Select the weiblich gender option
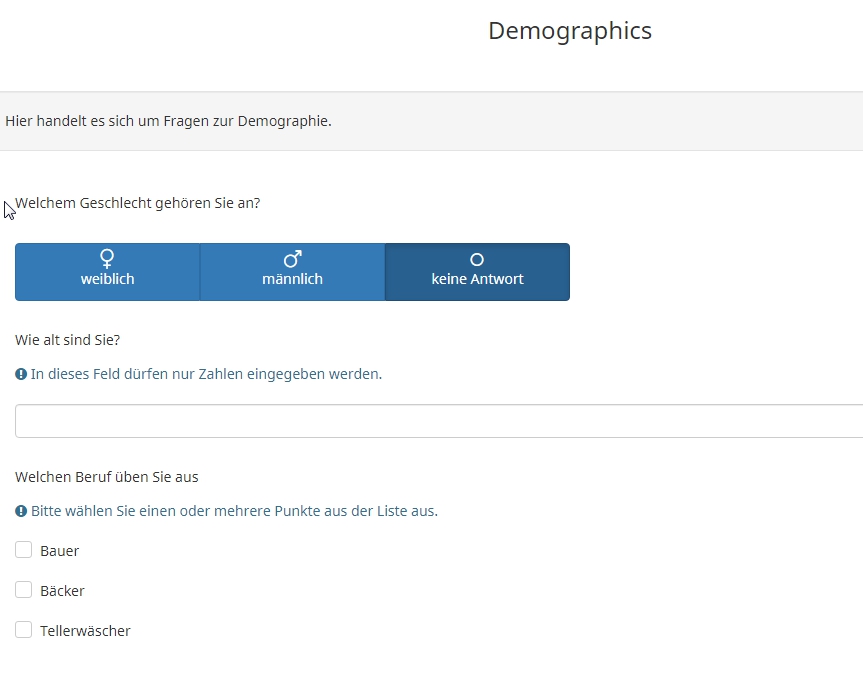 (108, 272)
